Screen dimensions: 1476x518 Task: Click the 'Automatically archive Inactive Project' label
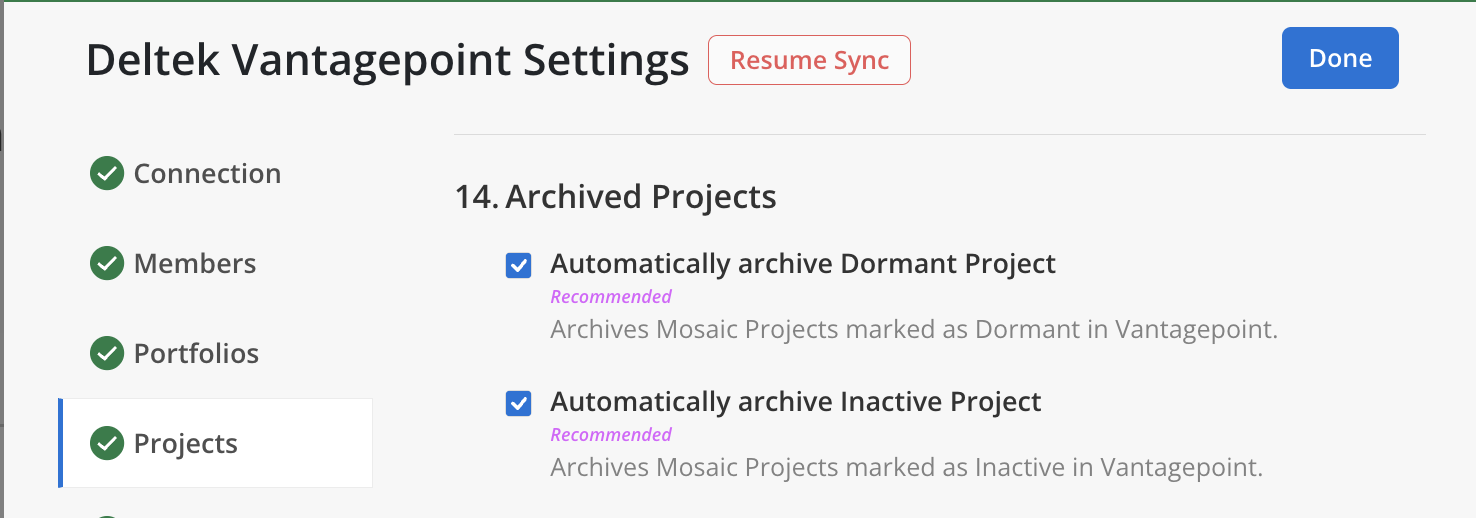(796, 402)
